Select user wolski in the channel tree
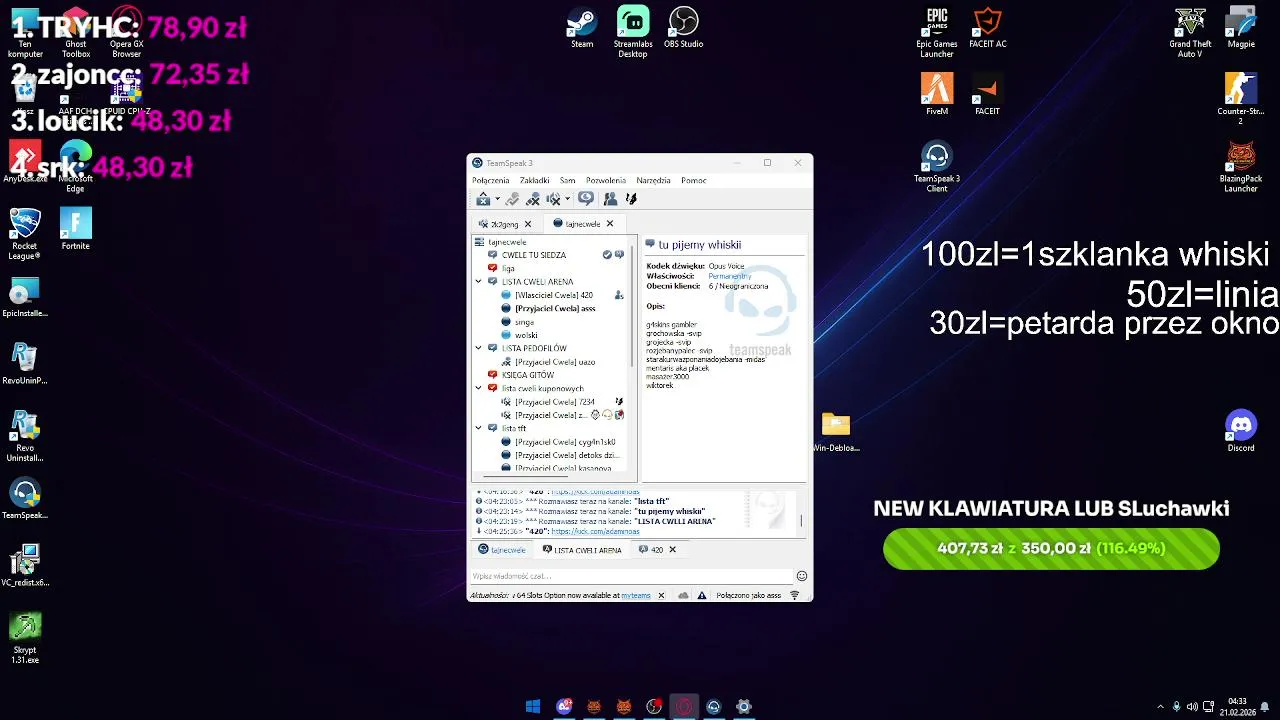This screenshot has width=1280, height=720. click(x=526, y=335)
